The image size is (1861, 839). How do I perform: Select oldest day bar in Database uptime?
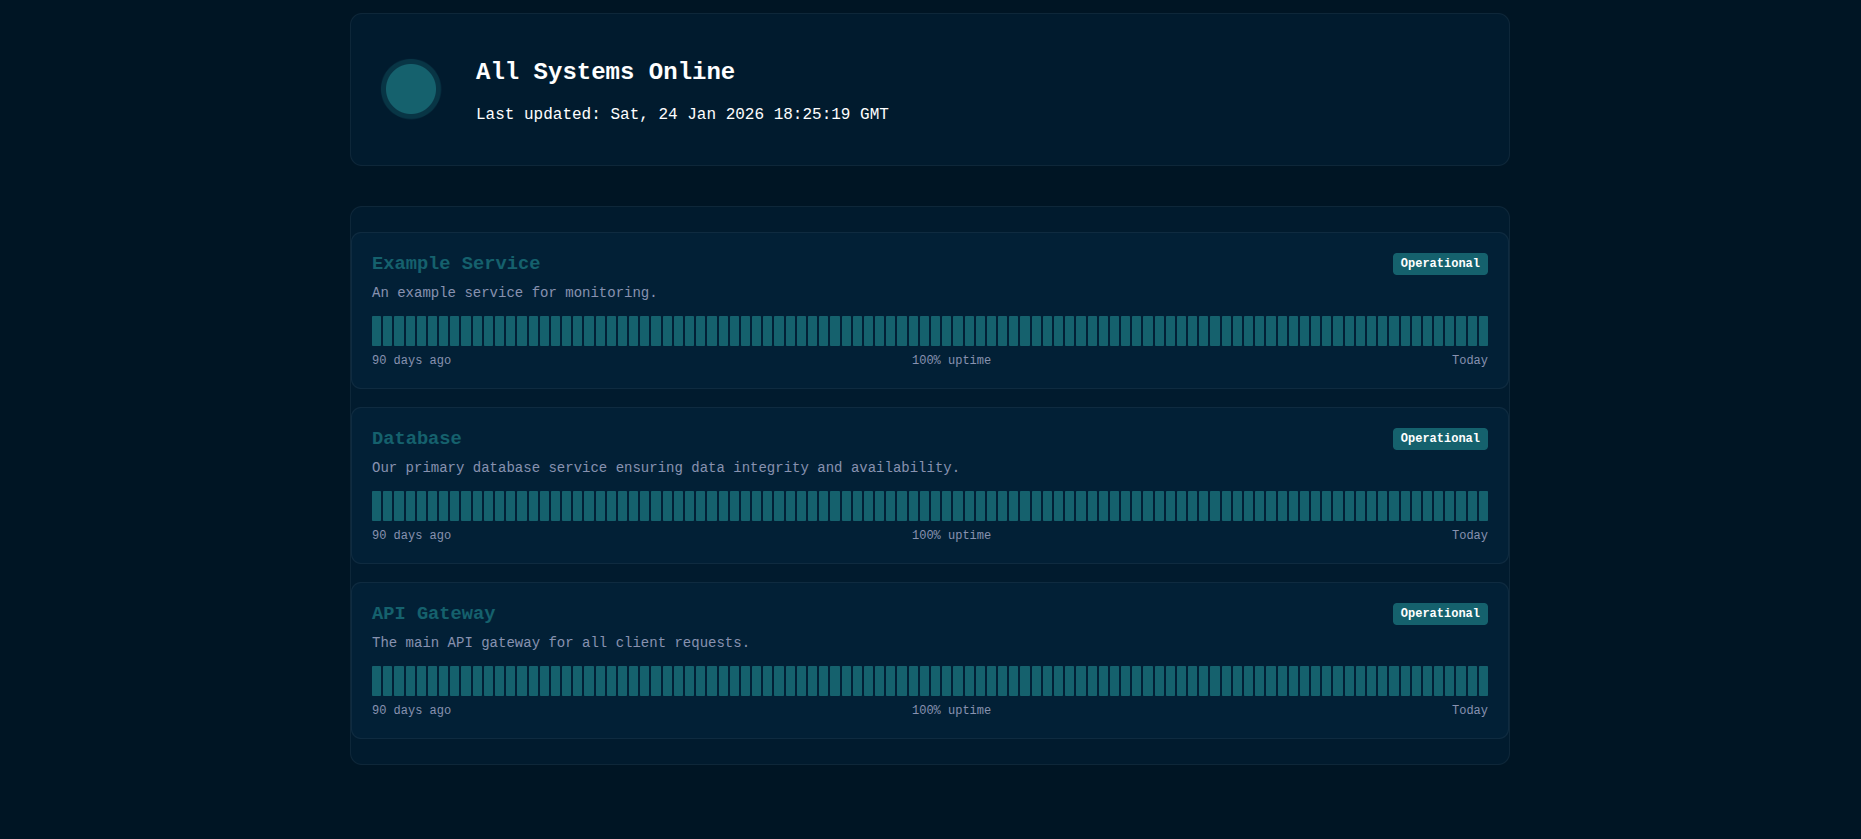coord(377,506)
